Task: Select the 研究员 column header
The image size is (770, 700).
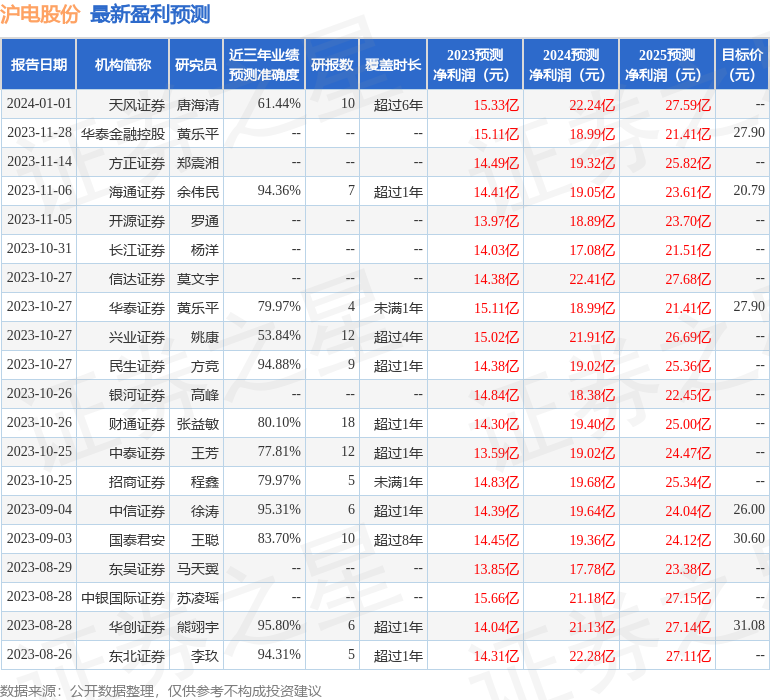Action: coord(196,65)
